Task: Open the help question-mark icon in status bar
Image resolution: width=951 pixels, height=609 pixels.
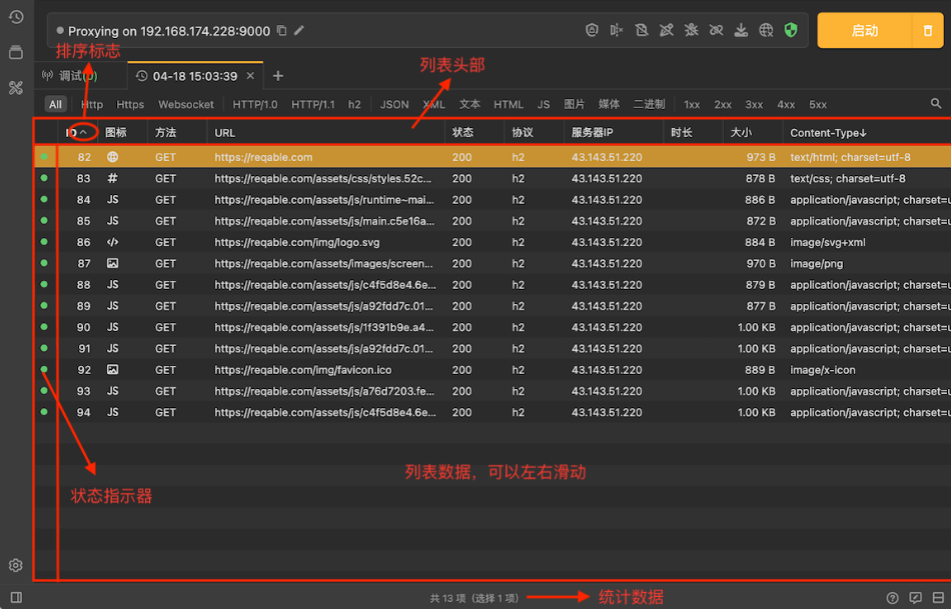Action: [x=892, y=598]
